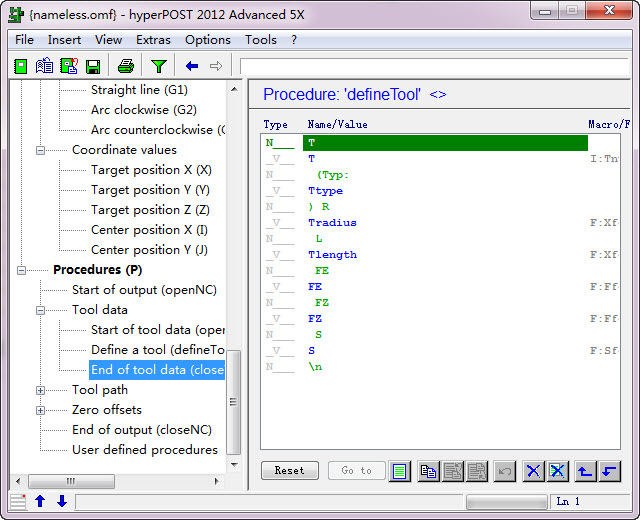Select Center position X (I) item

[149, 230]
